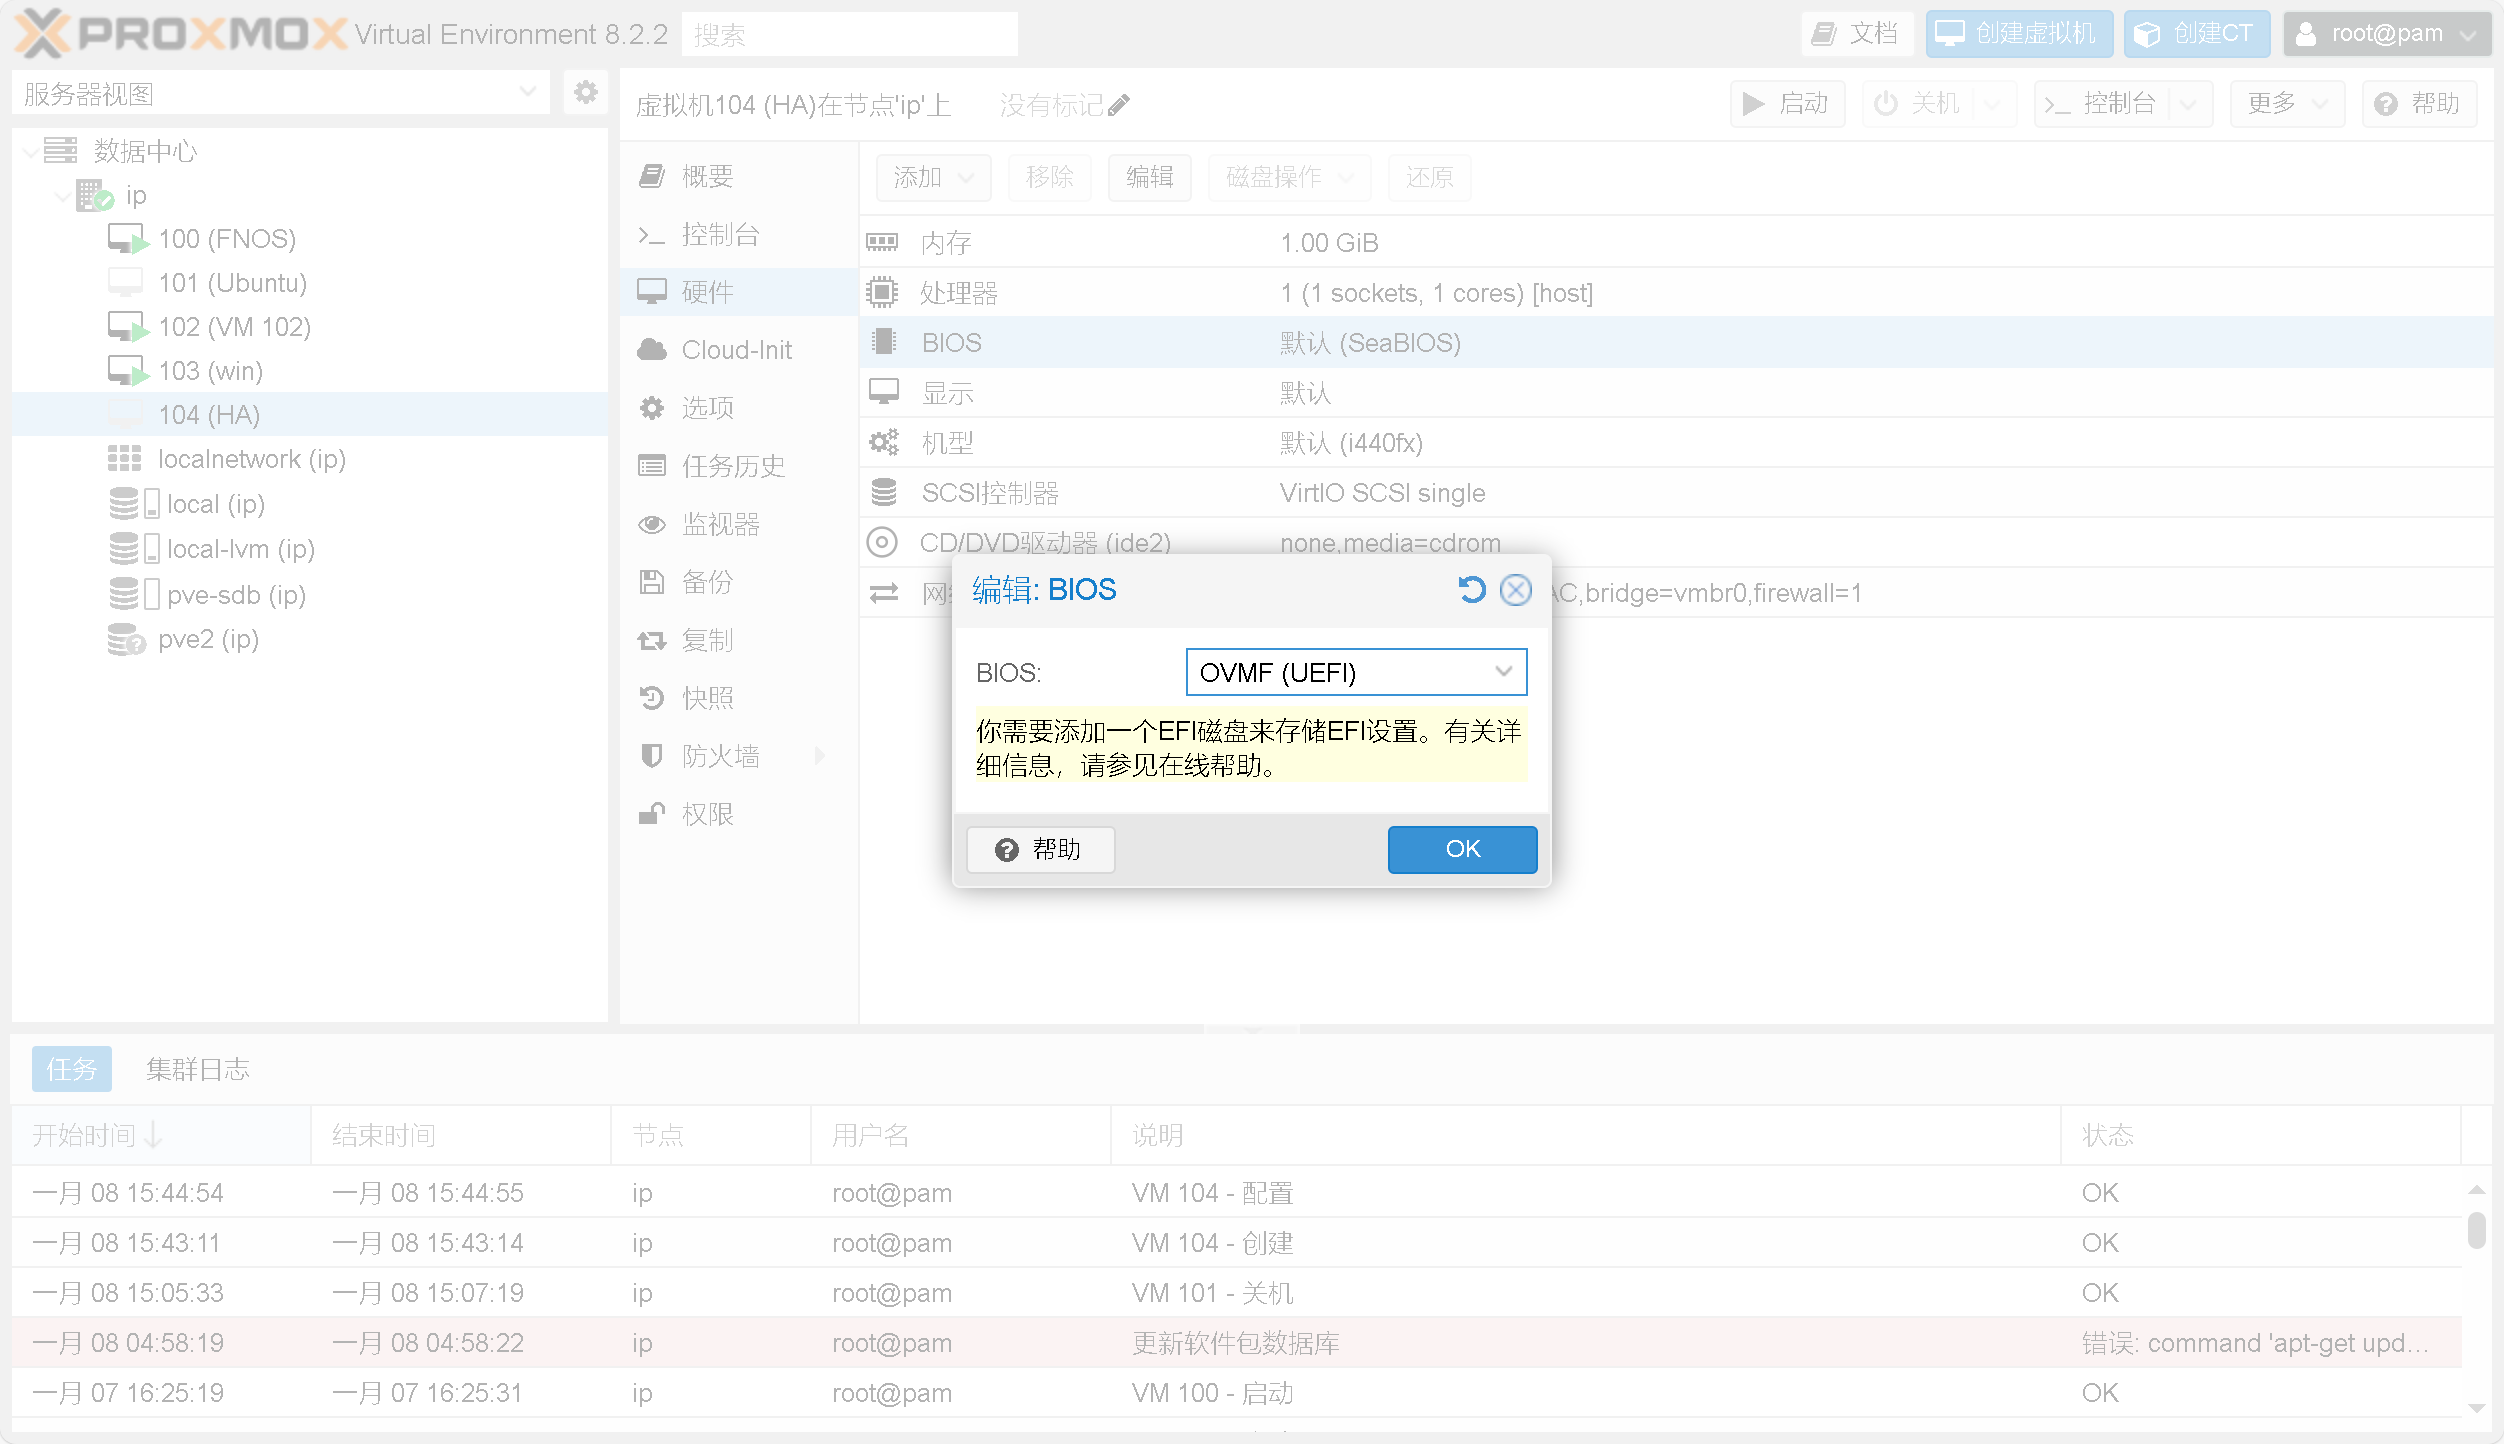This screenshot has width=2504, height=1444.
Task: Open the Firewall shield icon item
Action: (652, 756)
